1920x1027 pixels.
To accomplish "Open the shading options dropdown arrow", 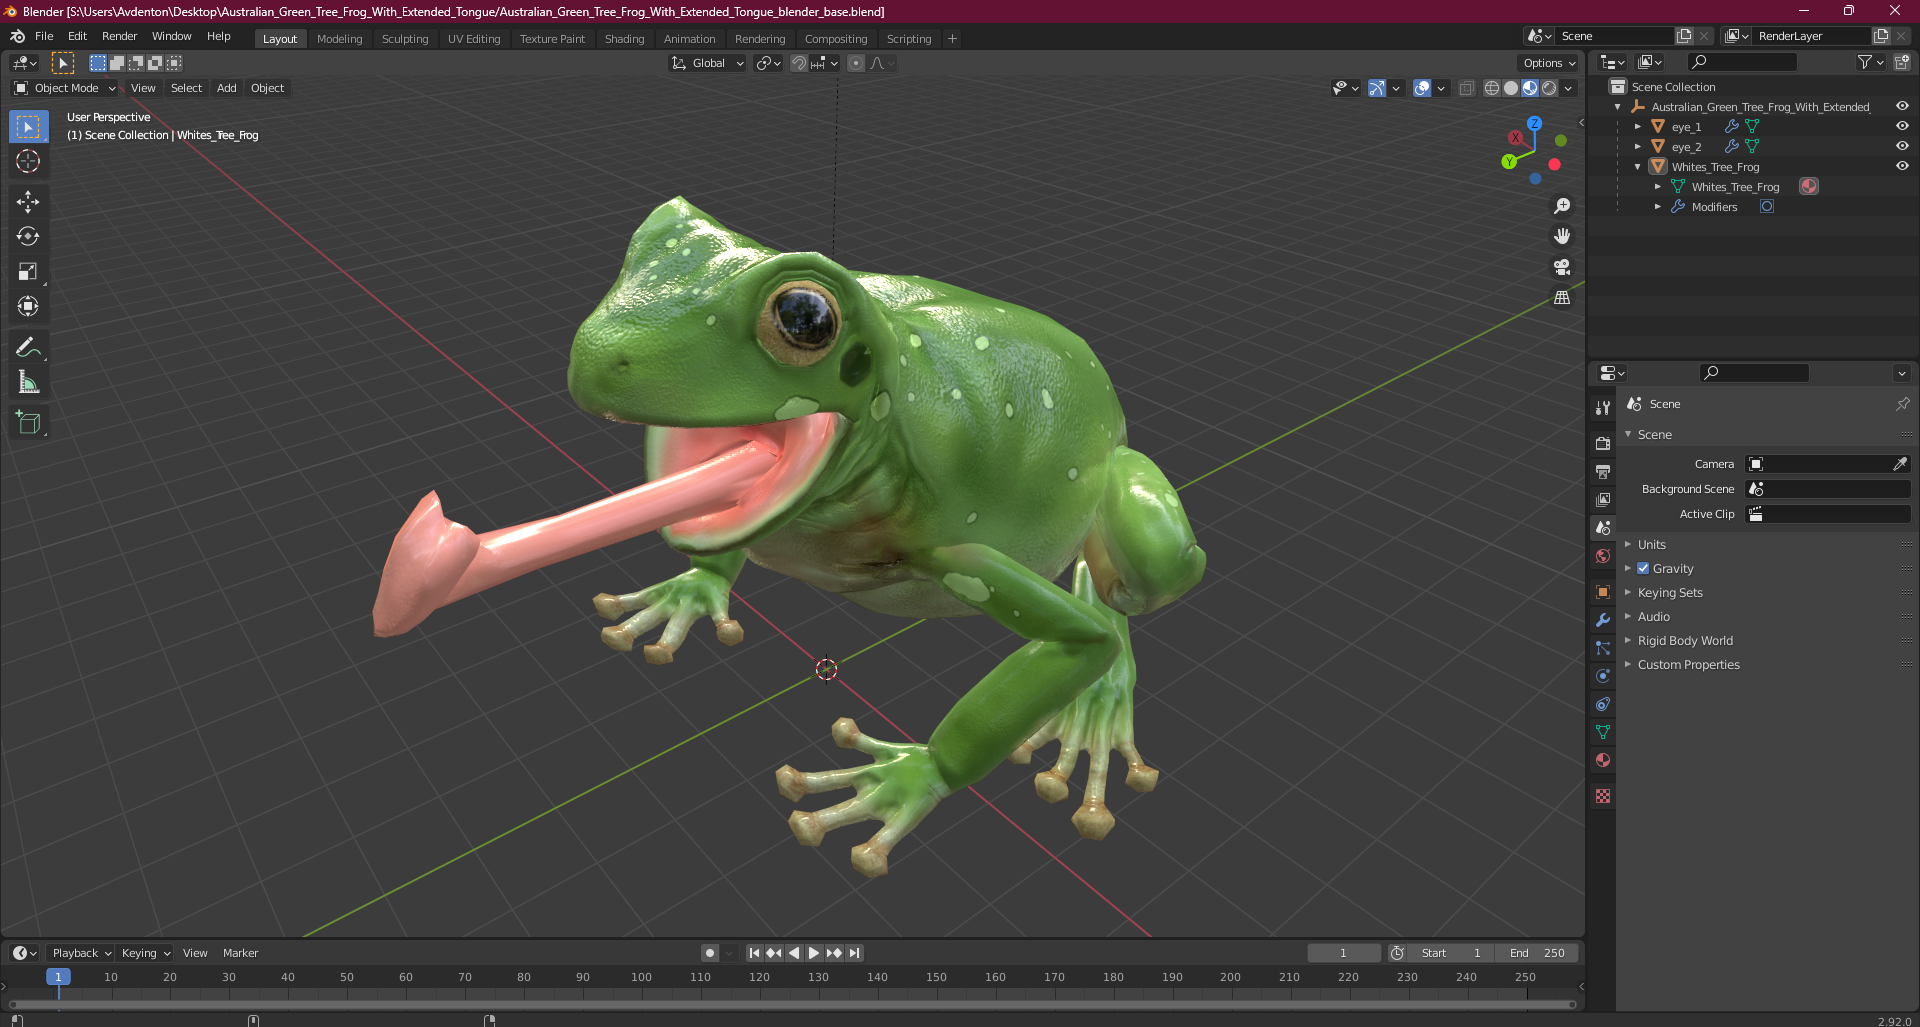I will point(1569,88).
